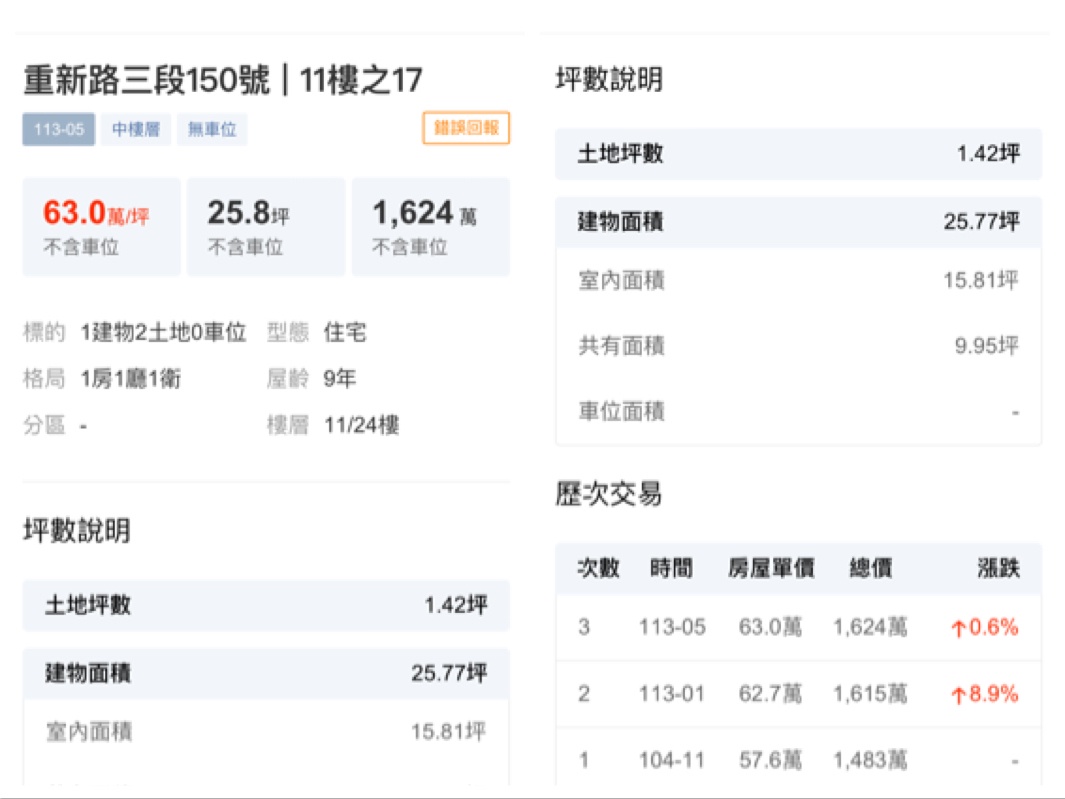
Task: Click the 樓層 value 11/24樓
Action: point(361,426)
